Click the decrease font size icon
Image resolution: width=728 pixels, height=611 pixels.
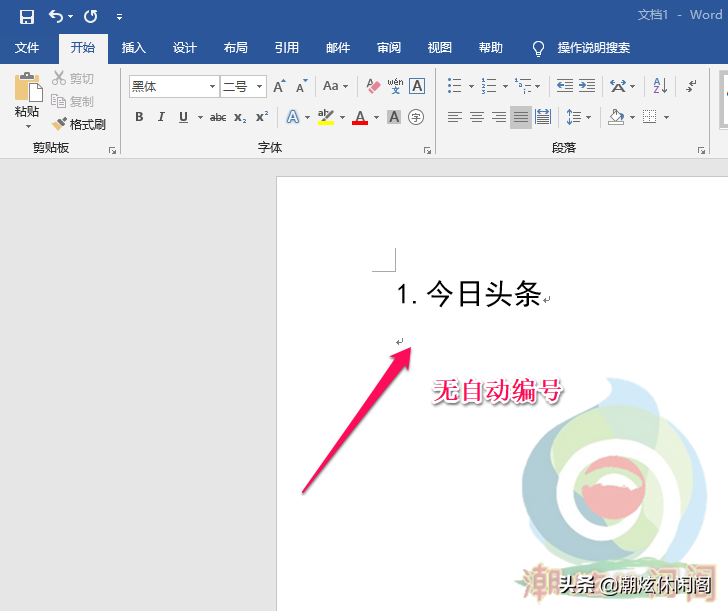click(x=302, y=86)
